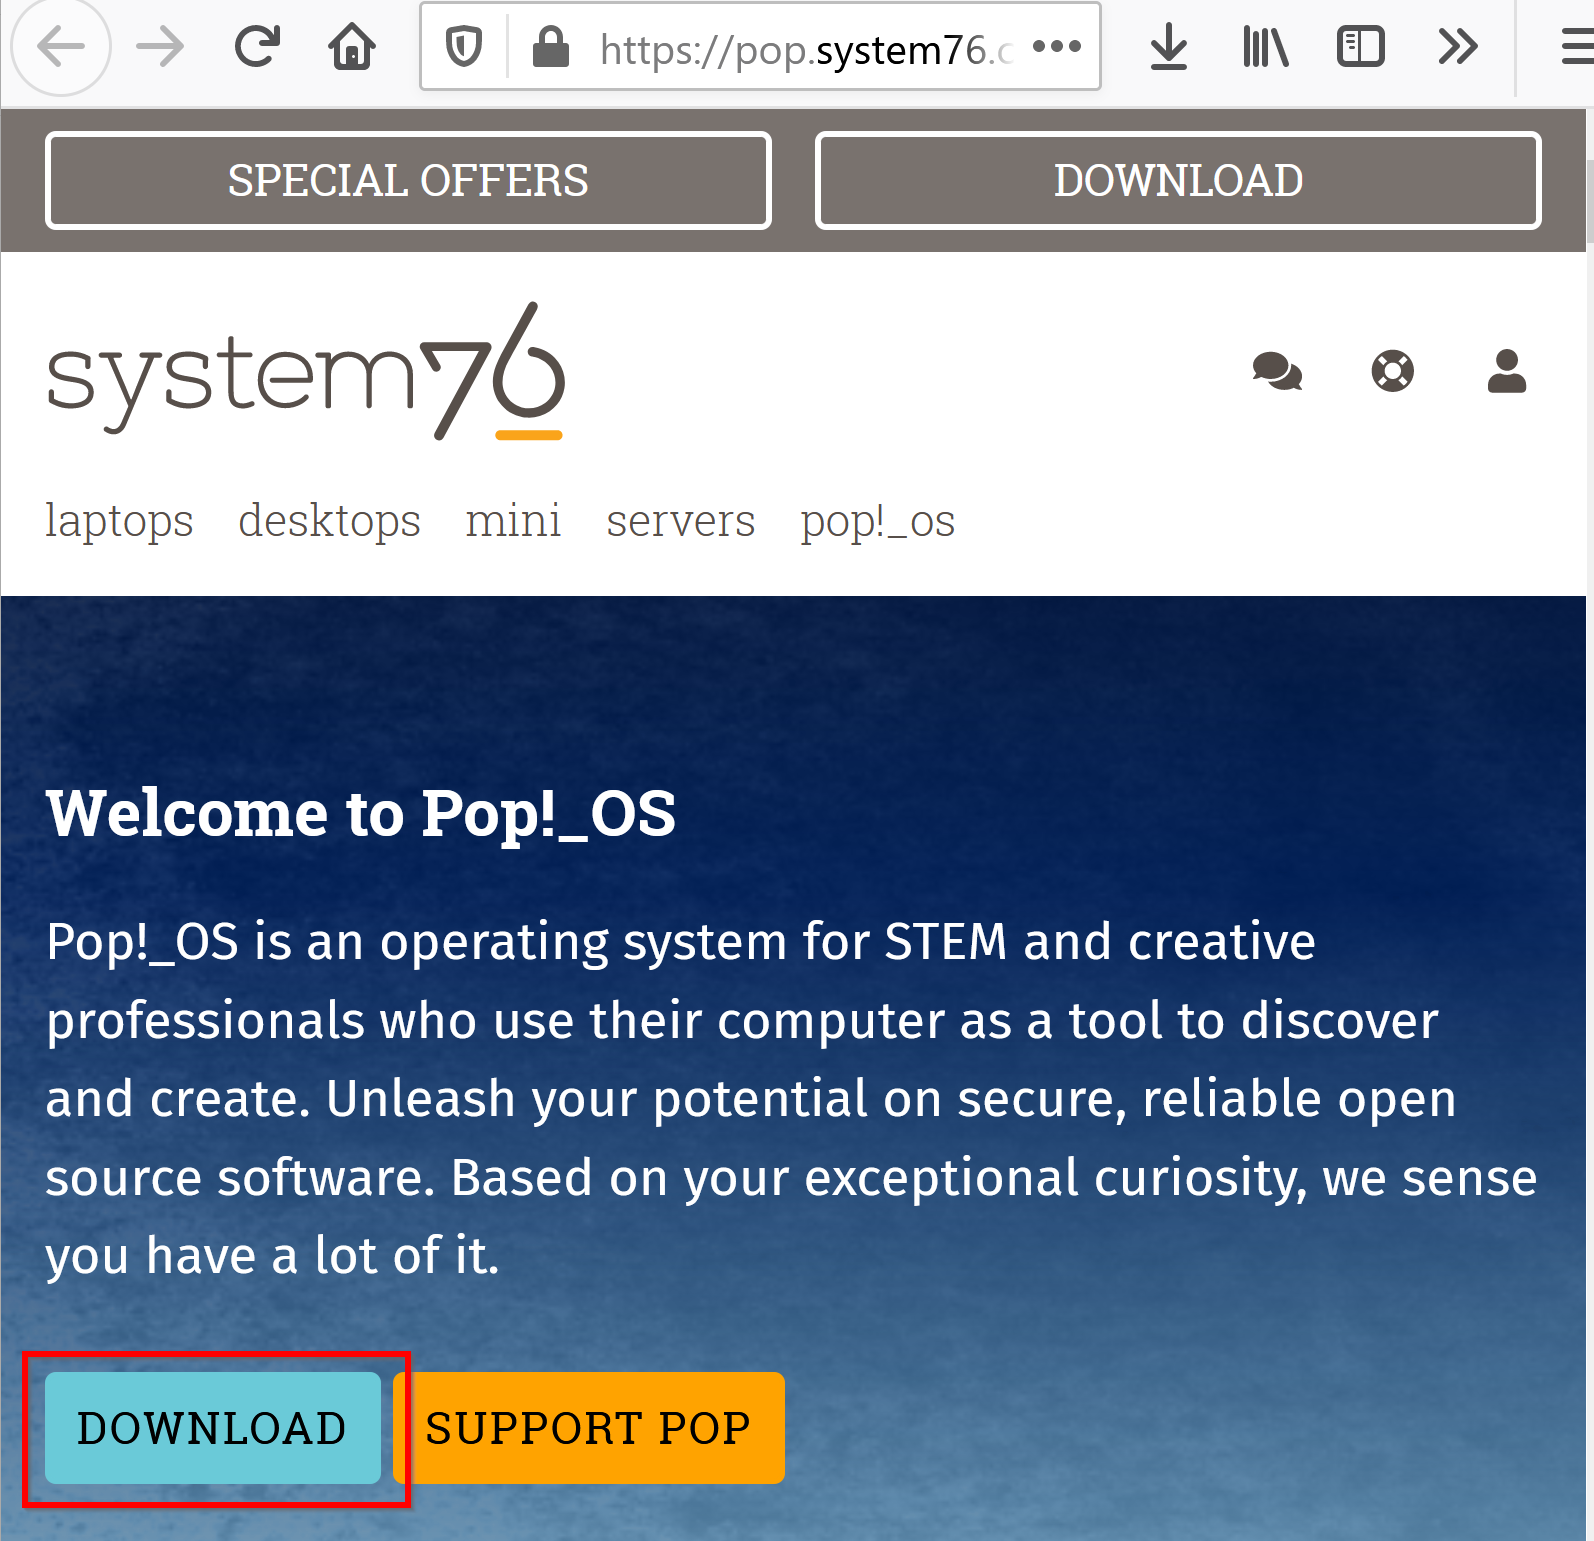
Task: Open the tracking protection shield icon
Action: coord(464,47)
